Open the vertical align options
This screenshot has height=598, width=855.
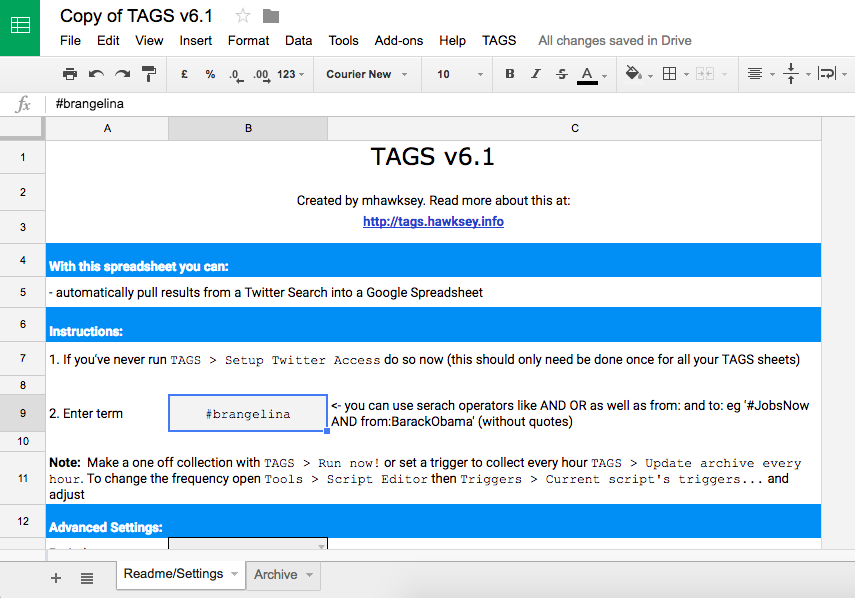(791, 74)
